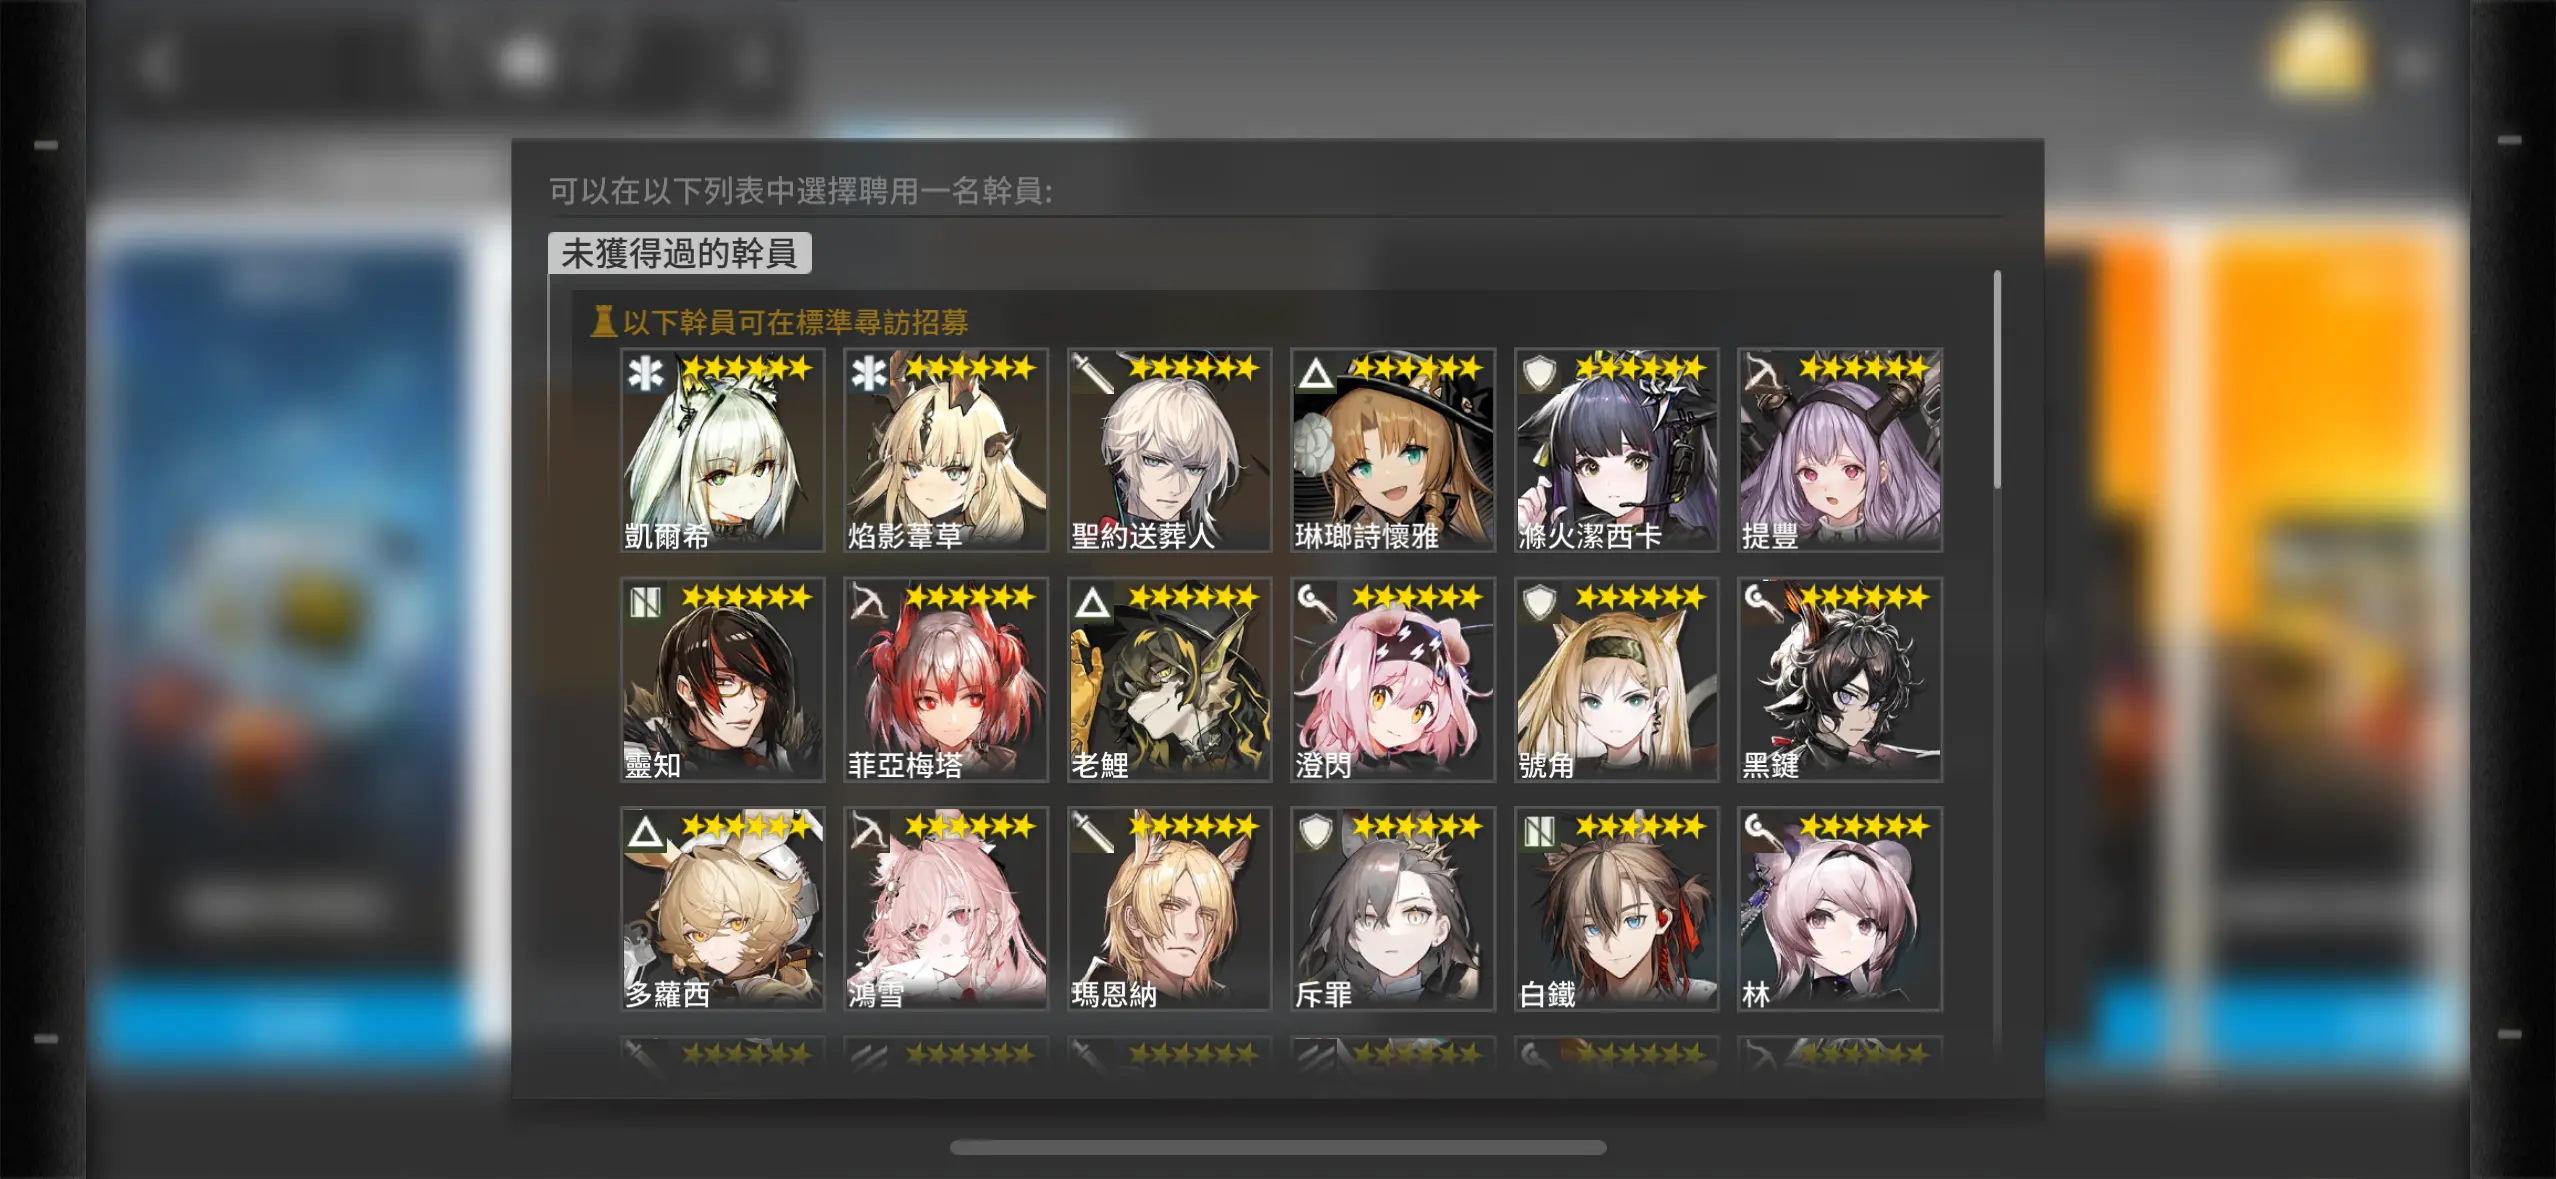Screen dimensions: 2556x1179
Task: Choose operator 多蘿西
Action: [x=722, y=908]
